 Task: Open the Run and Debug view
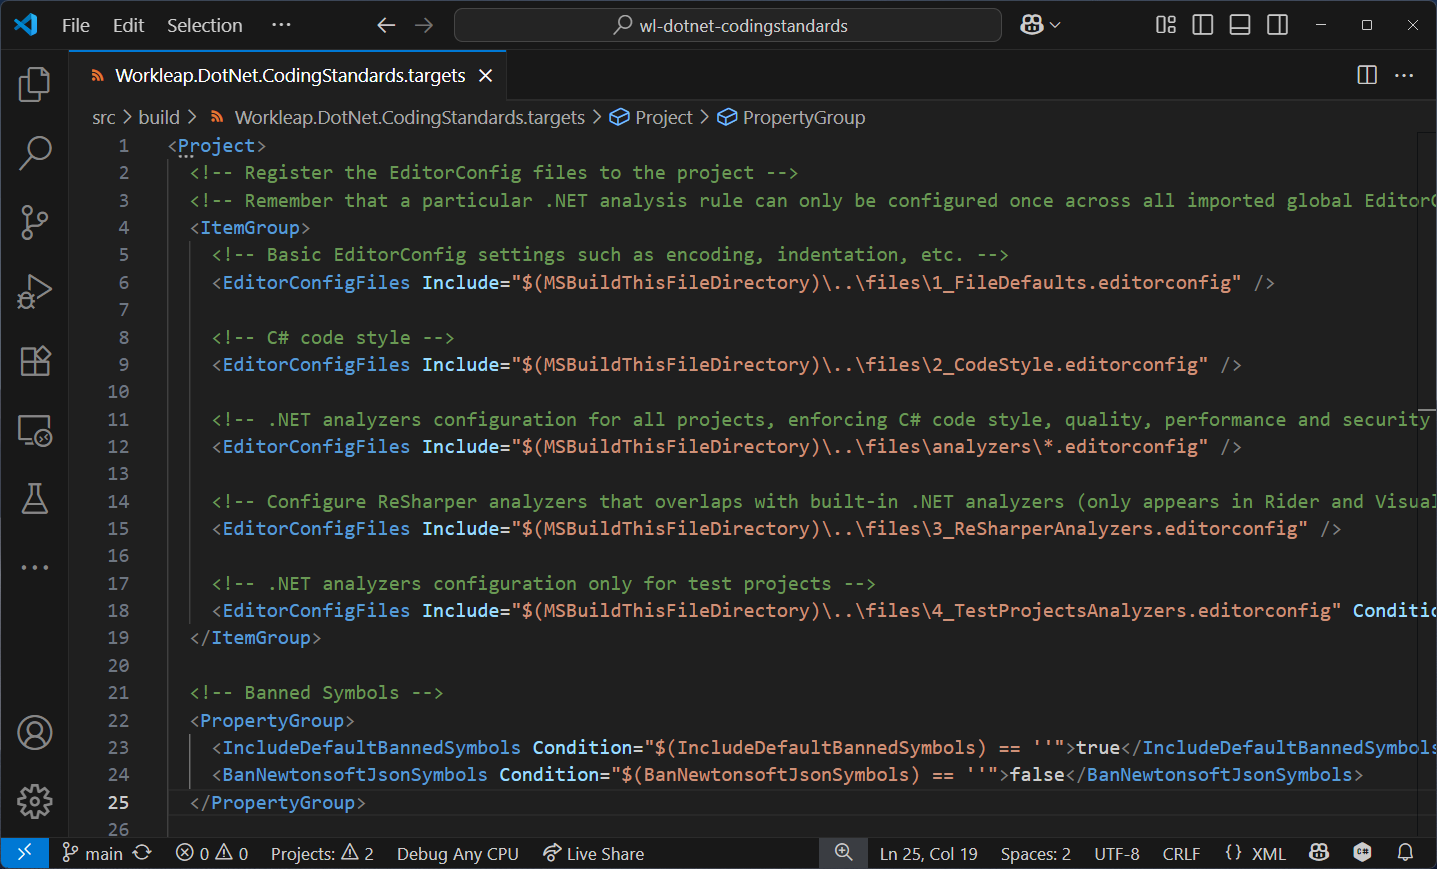(x=34, y=291)
